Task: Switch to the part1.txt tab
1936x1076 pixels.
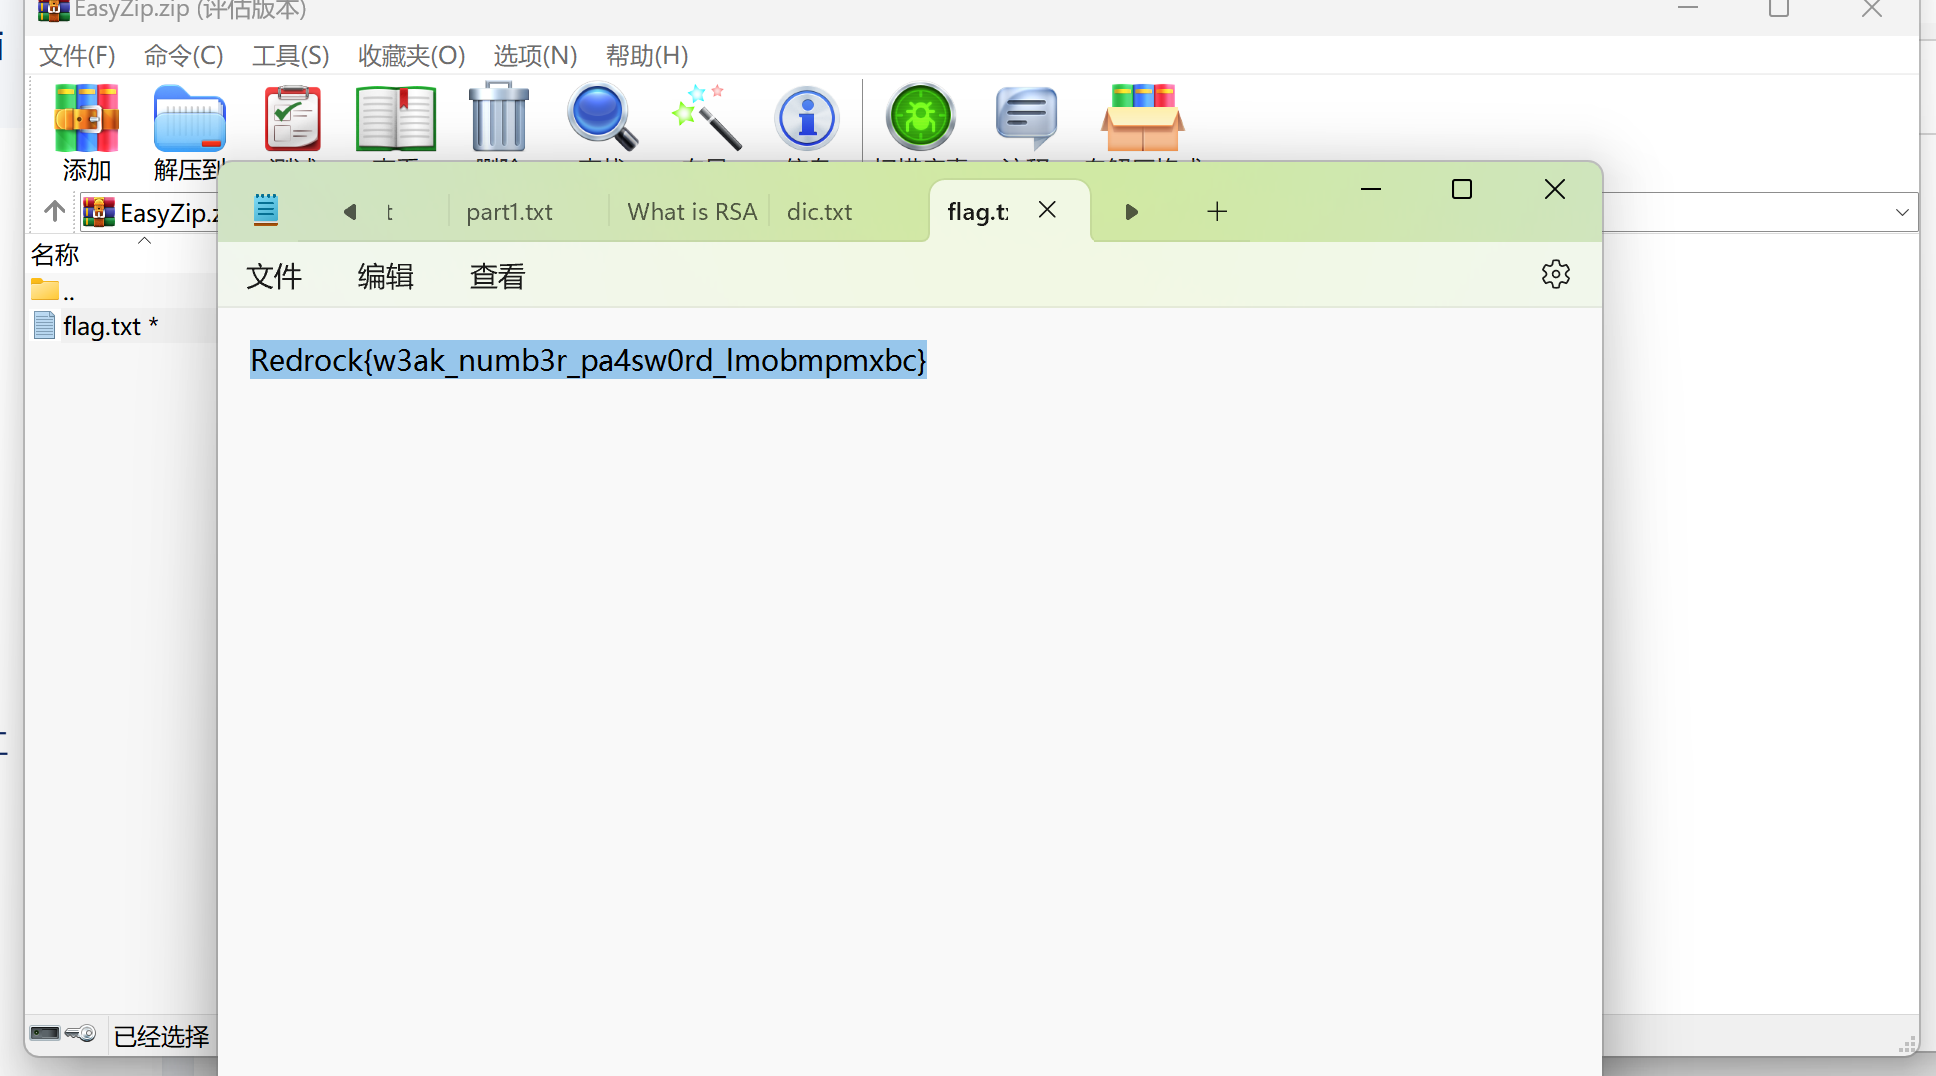Action: pyautogui.click(x=509, y=212)
